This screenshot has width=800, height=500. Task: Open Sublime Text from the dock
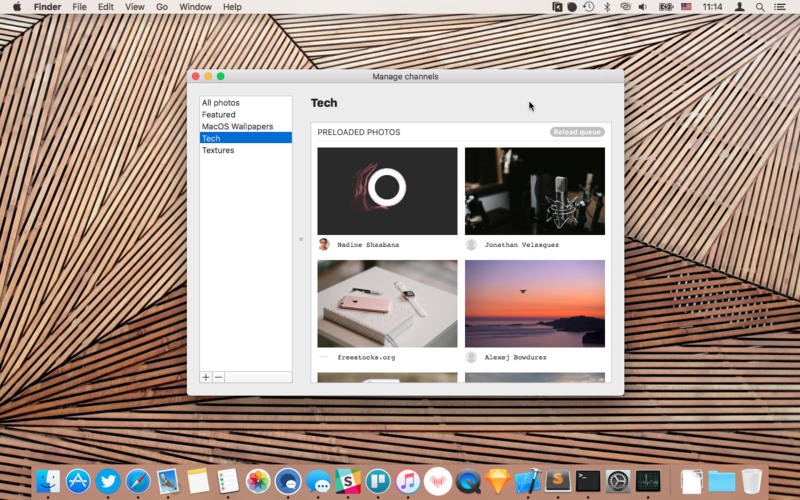click(558, 481)
